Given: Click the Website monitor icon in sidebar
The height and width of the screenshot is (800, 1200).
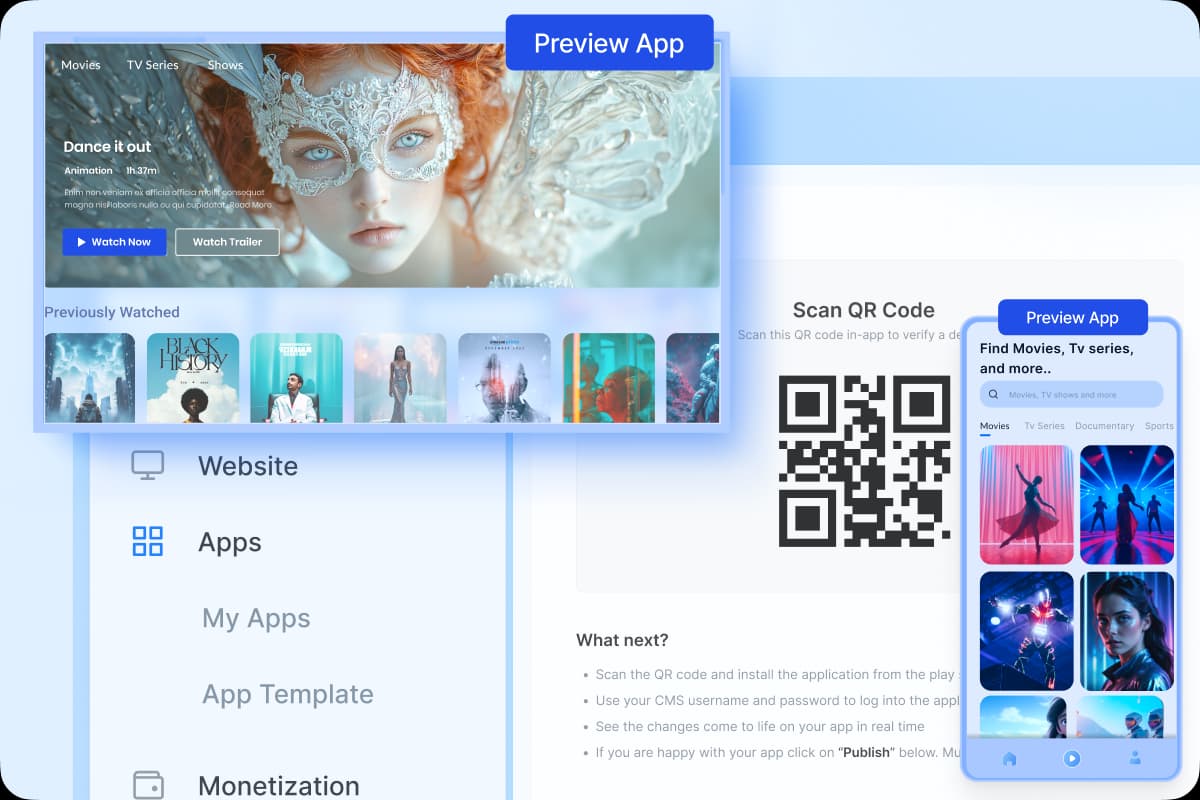Looking at the screenshot, I should 148,465.
